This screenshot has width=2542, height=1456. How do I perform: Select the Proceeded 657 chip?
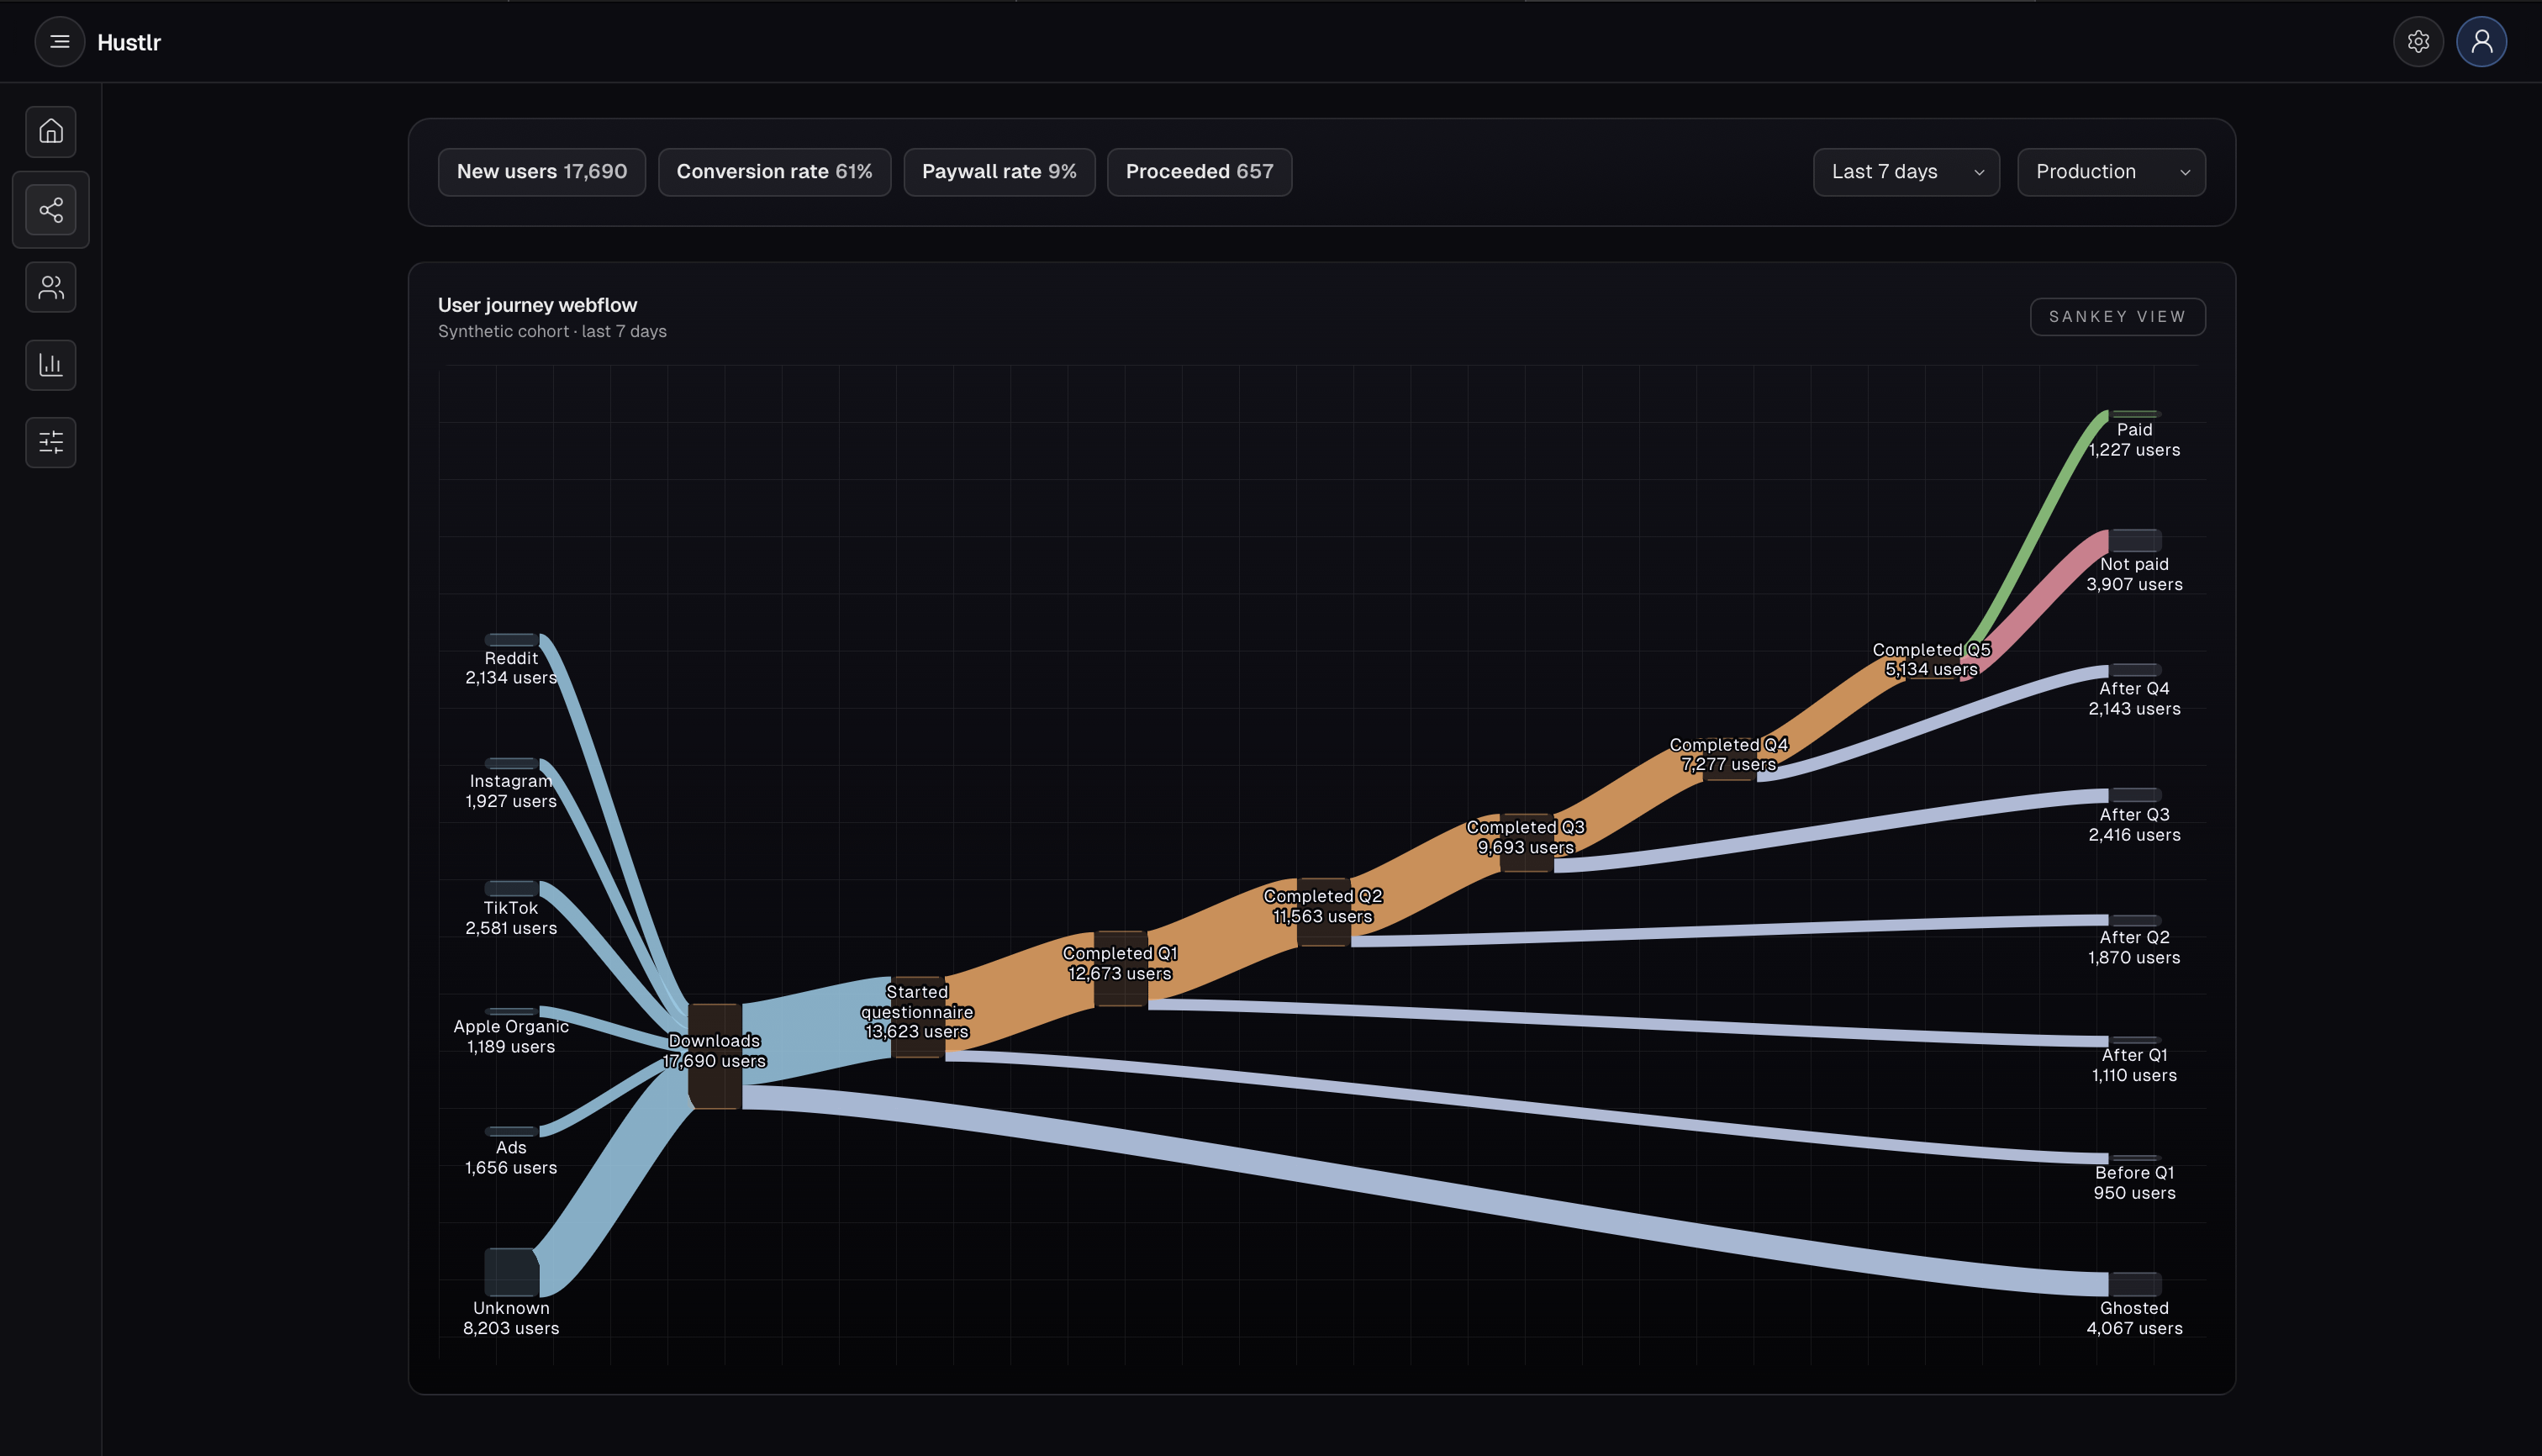click(x=1199, y=172)
